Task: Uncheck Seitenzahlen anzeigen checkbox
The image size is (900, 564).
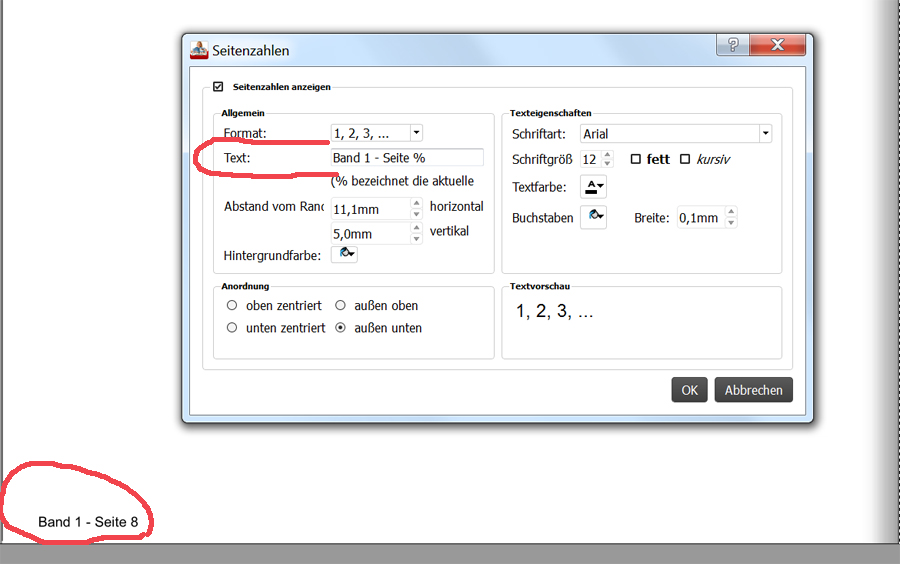Action: pyautogui.click(x=218, y=87)
